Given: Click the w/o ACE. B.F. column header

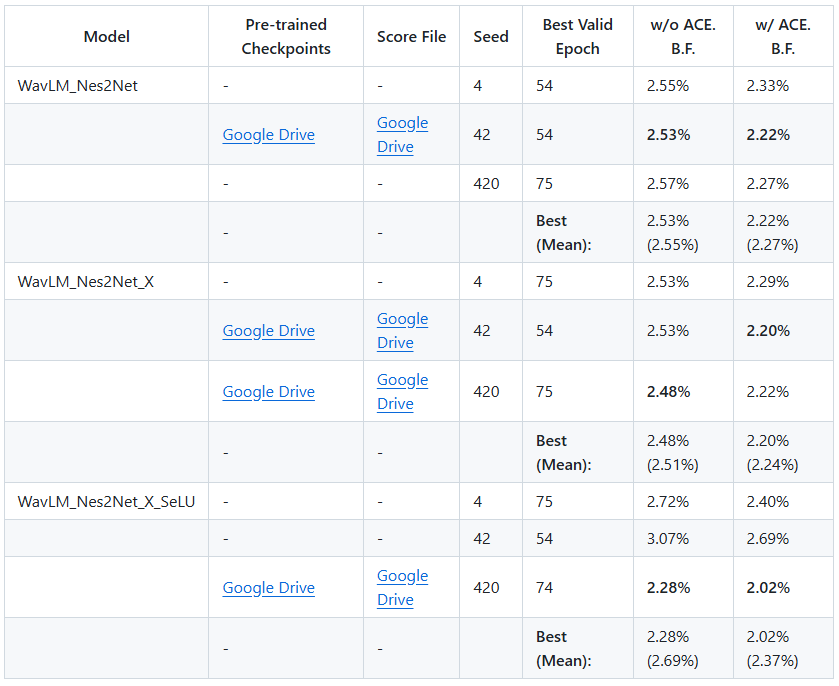Looking at the screenshot, I should 683,37.
